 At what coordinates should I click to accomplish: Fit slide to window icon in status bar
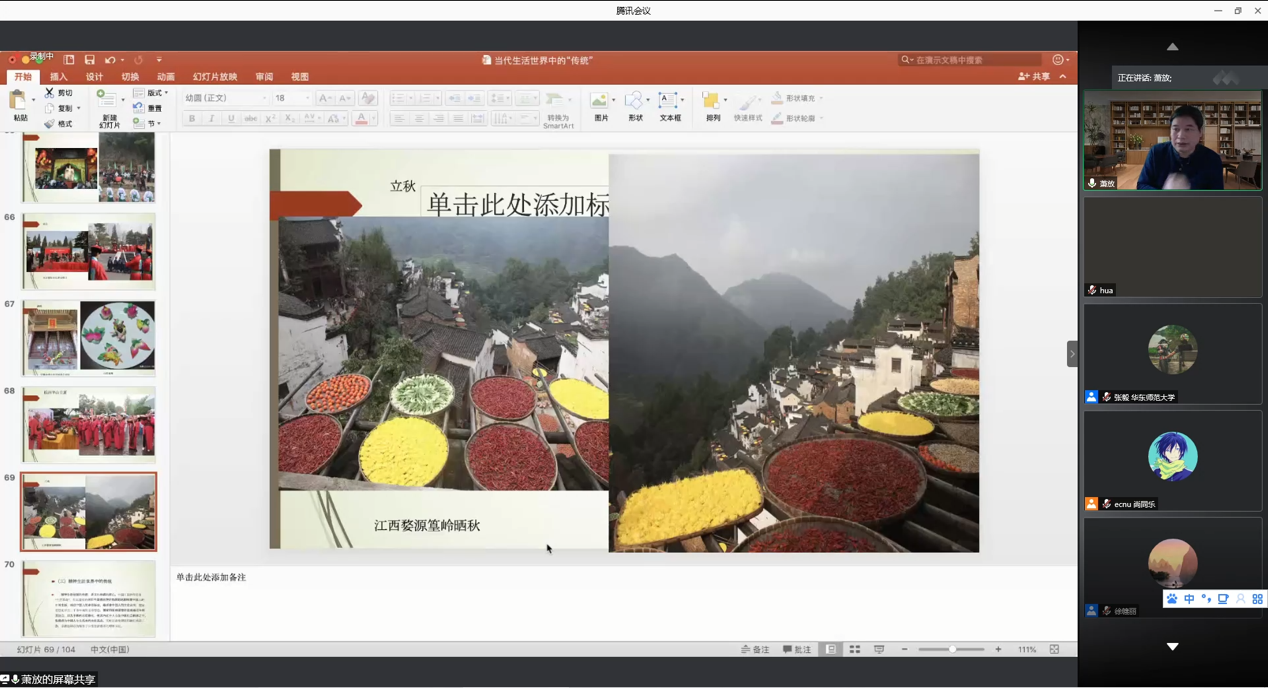(x=1054, y=650)
